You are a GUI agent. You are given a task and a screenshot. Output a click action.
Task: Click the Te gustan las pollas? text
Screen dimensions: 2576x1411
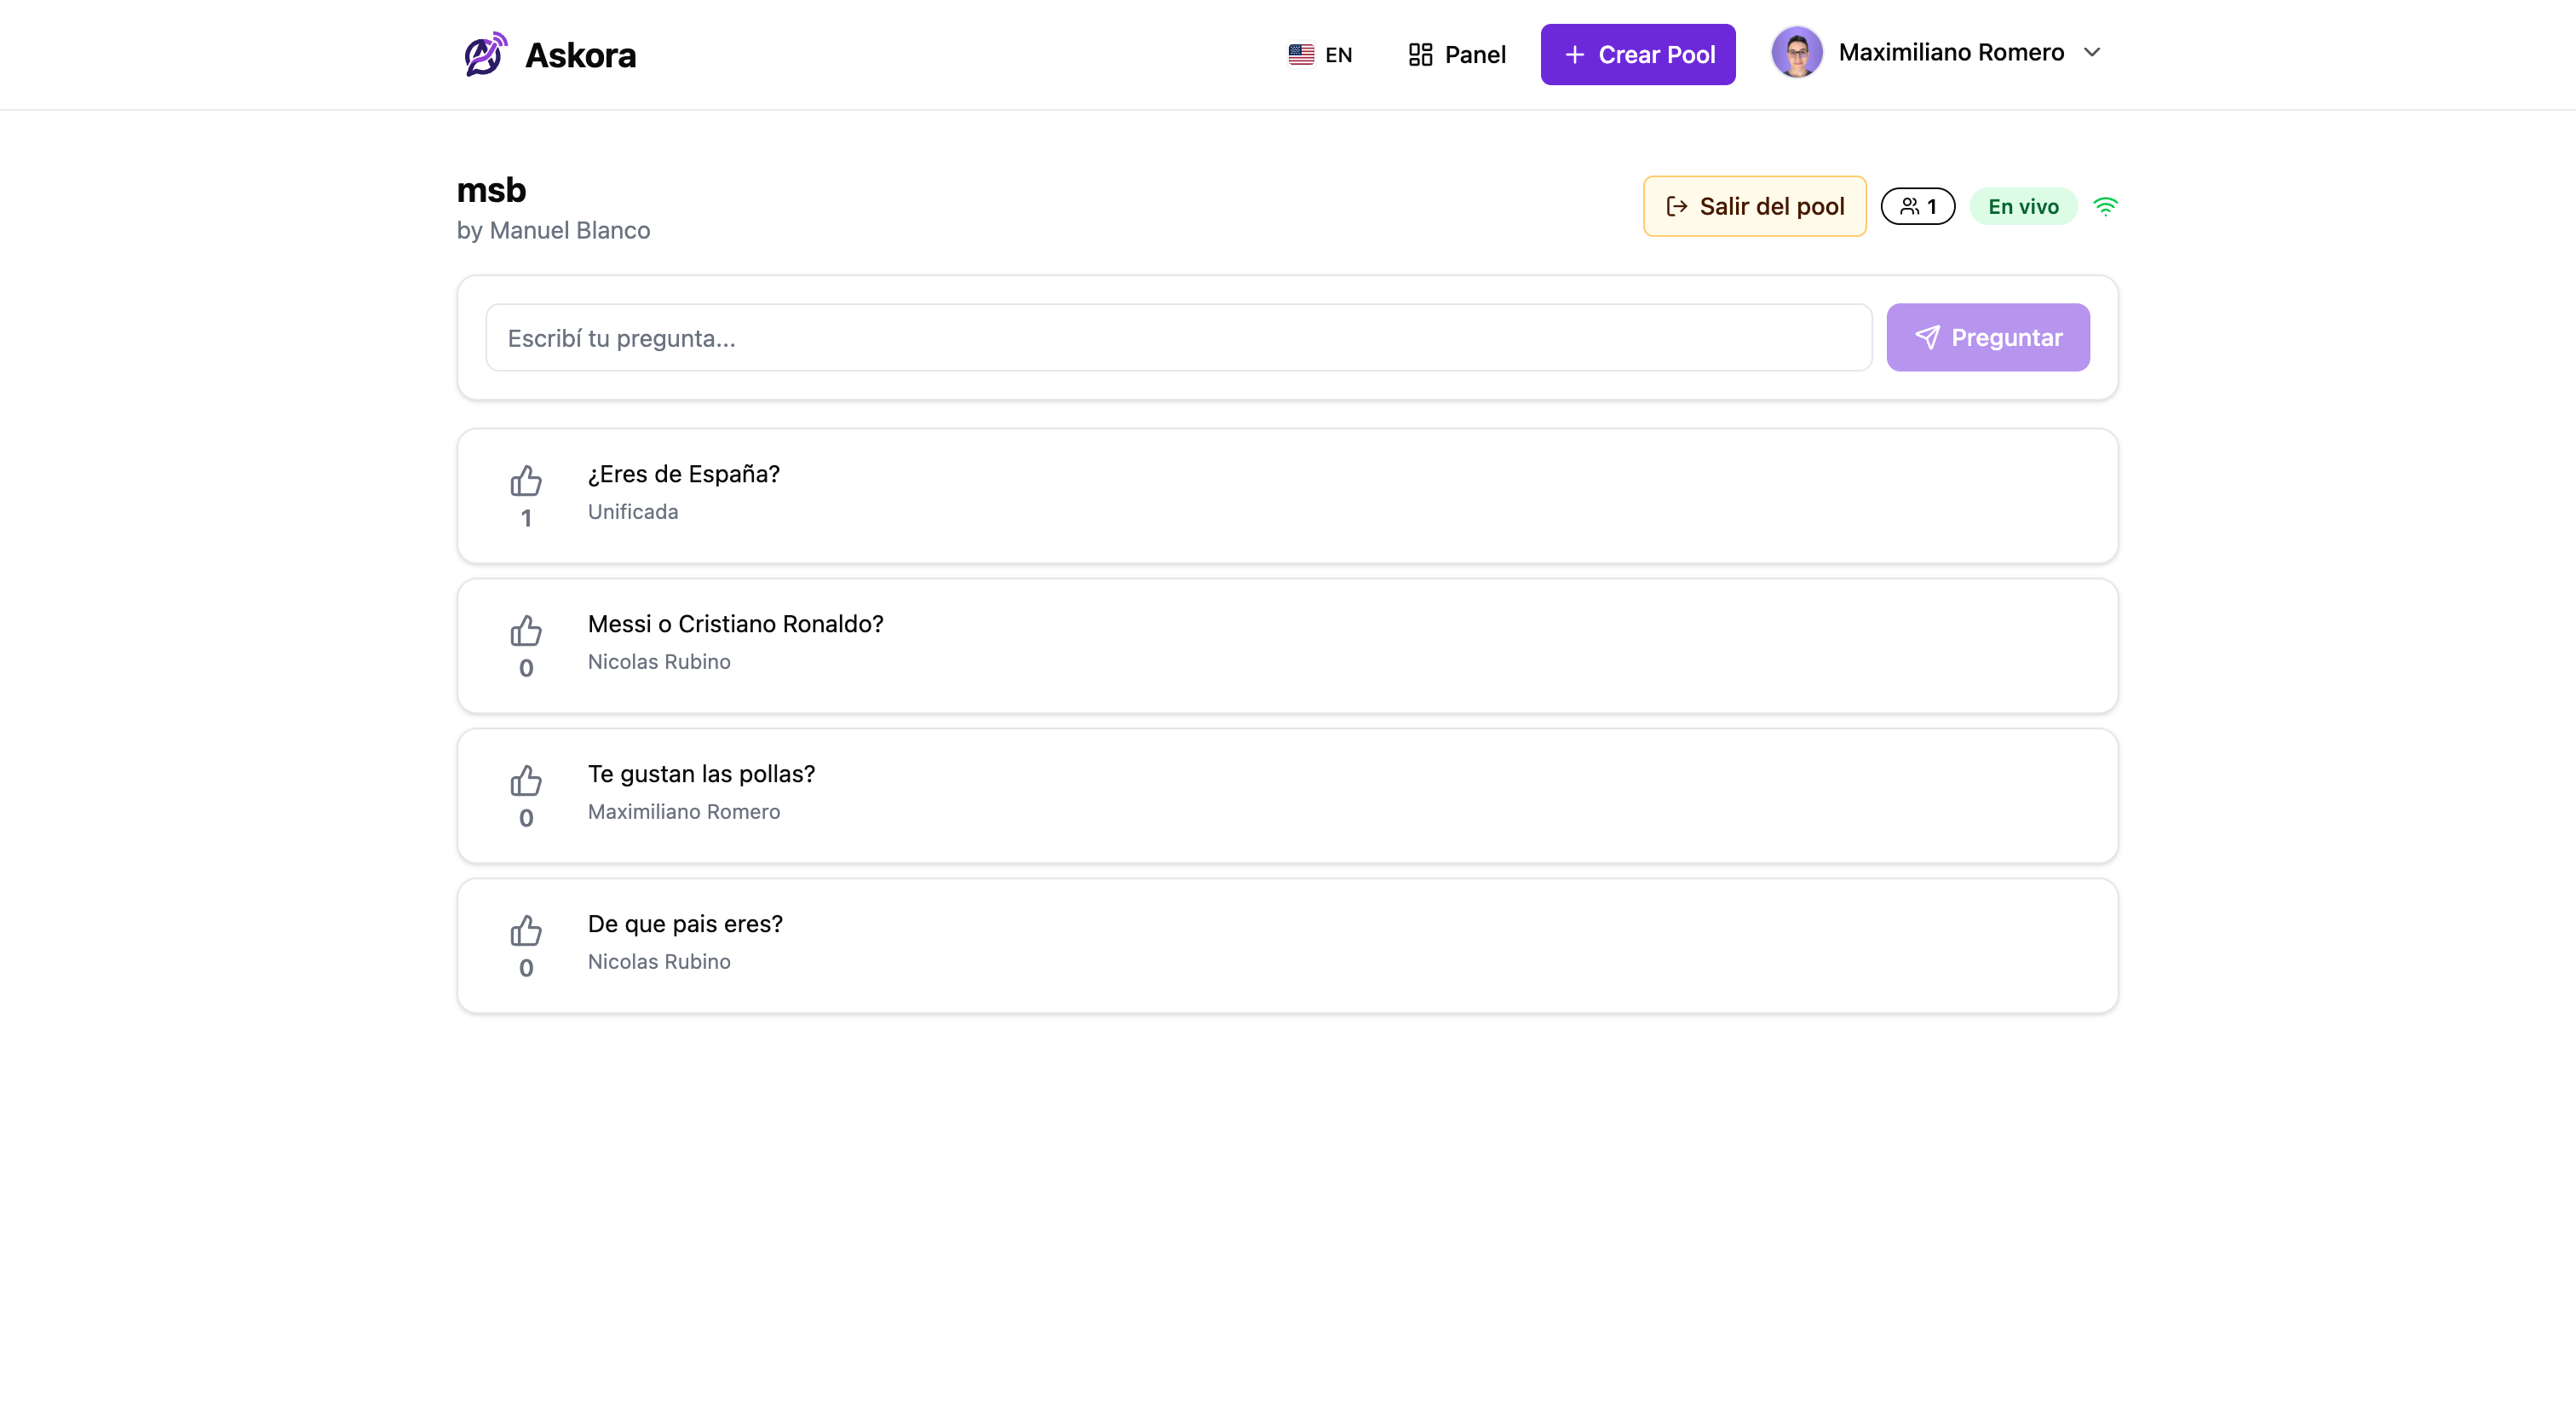click(701, 774)
